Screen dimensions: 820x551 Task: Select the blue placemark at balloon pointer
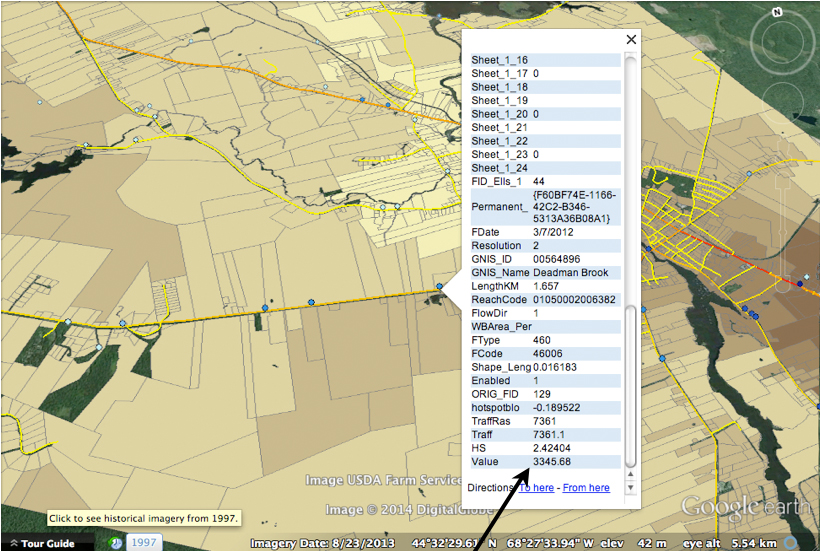439,288
